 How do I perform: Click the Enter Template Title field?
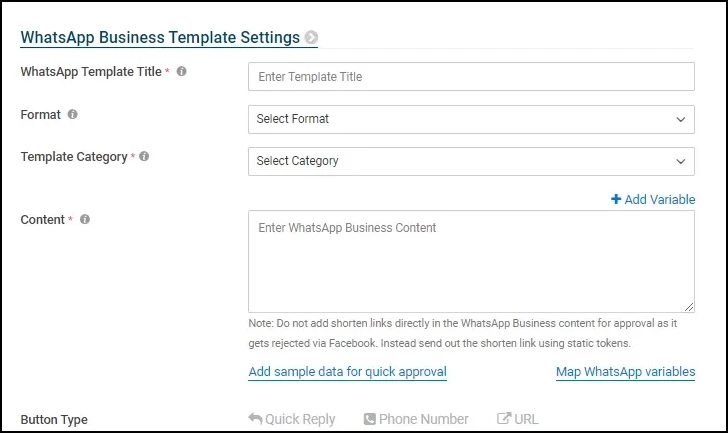coord(471,77)
